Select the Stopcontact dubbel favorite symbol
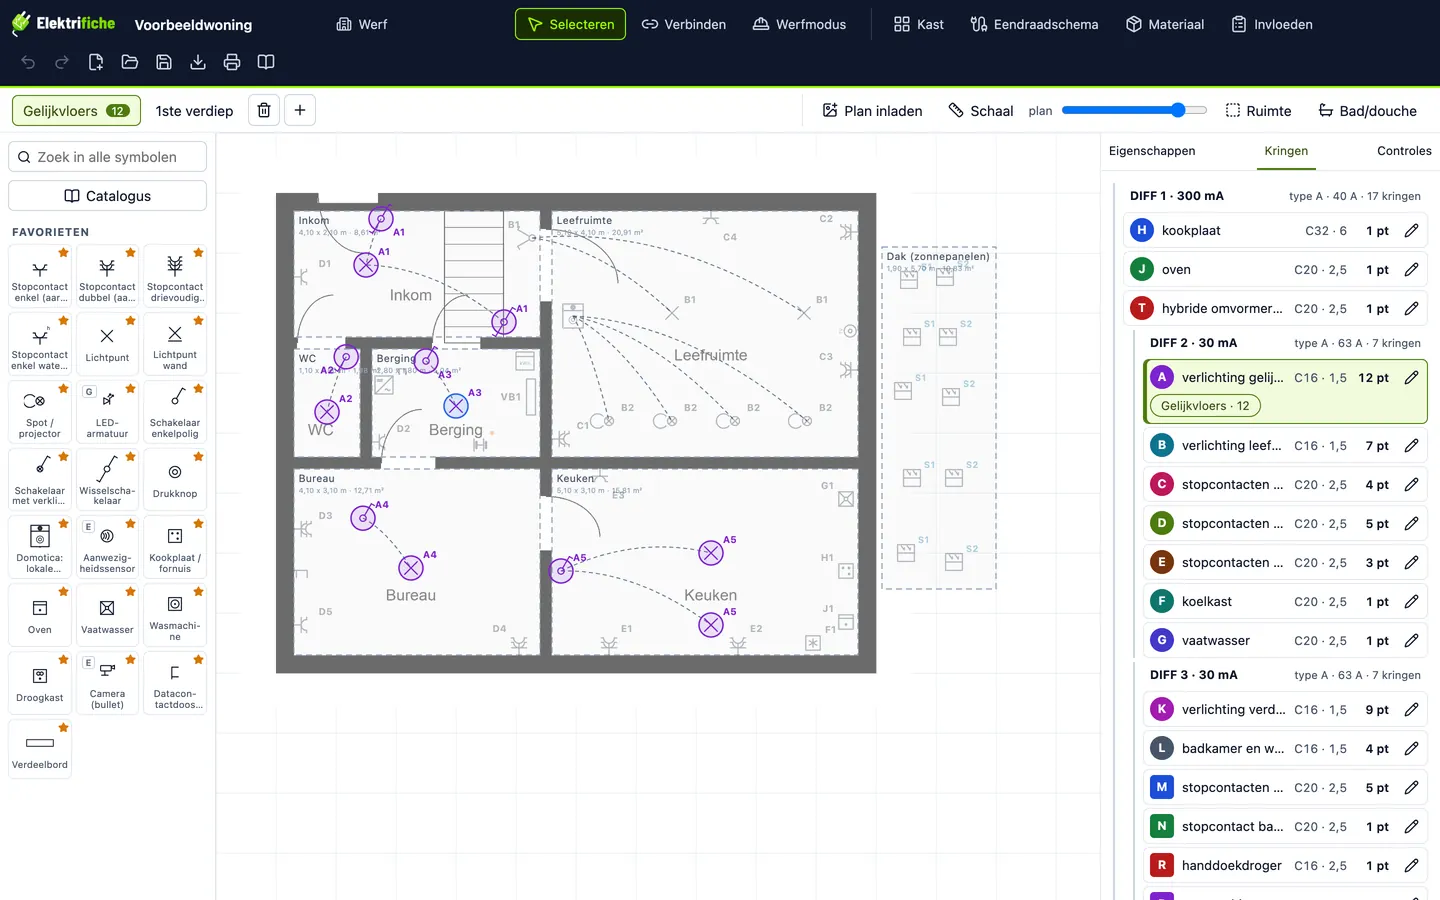The image size is (1440, 900). 107,276
